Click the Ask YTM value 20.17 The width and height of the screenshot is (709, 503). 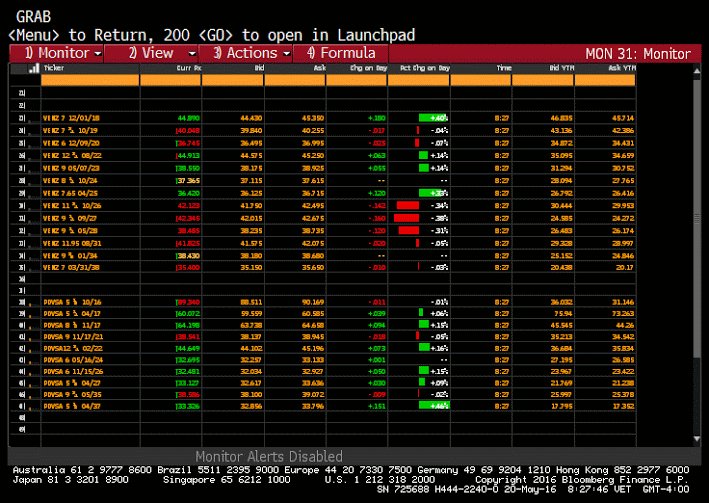point(625,267)
